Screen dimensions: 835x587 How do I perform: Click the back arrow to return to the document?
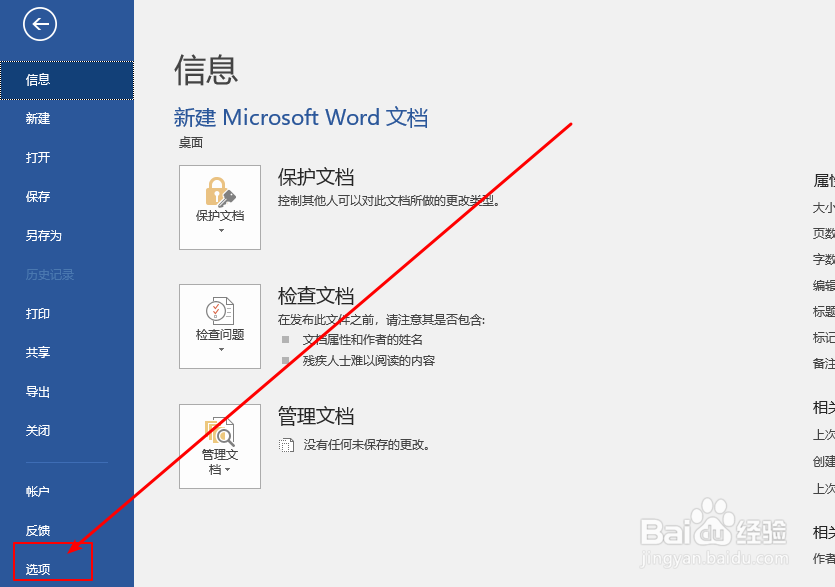[40, 24]
